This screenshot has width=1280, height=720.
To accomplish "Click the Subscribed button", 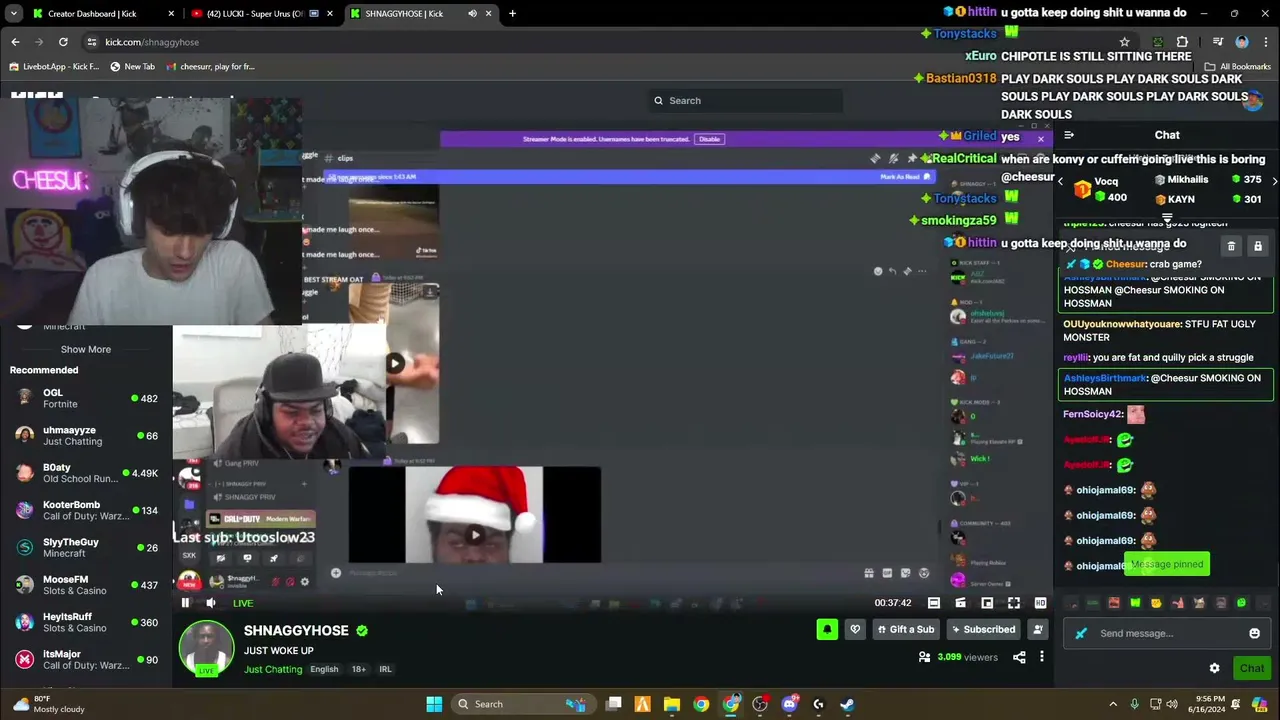I will click(x=983, y=629).
